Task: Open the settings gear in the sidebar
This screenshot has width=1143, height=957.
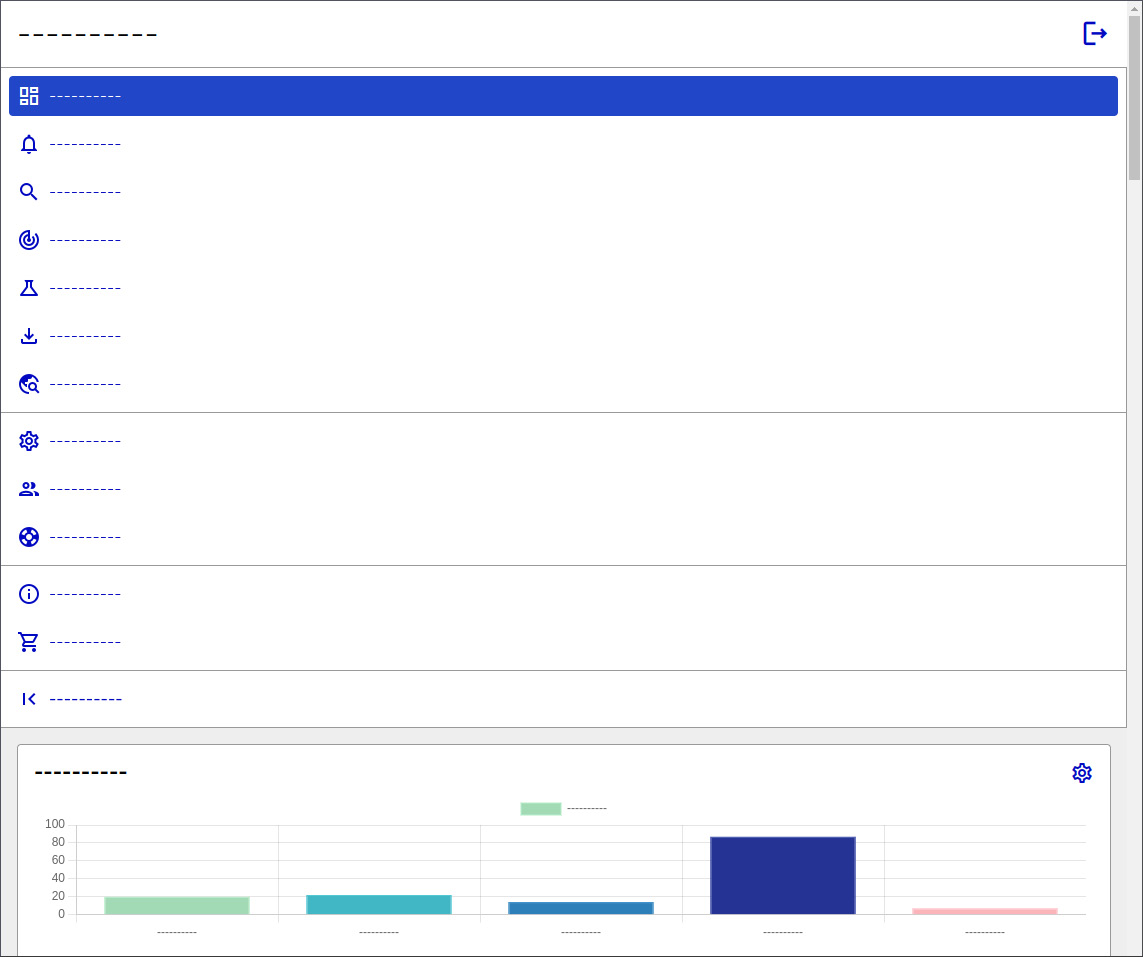Action: [x=29, y=440]
